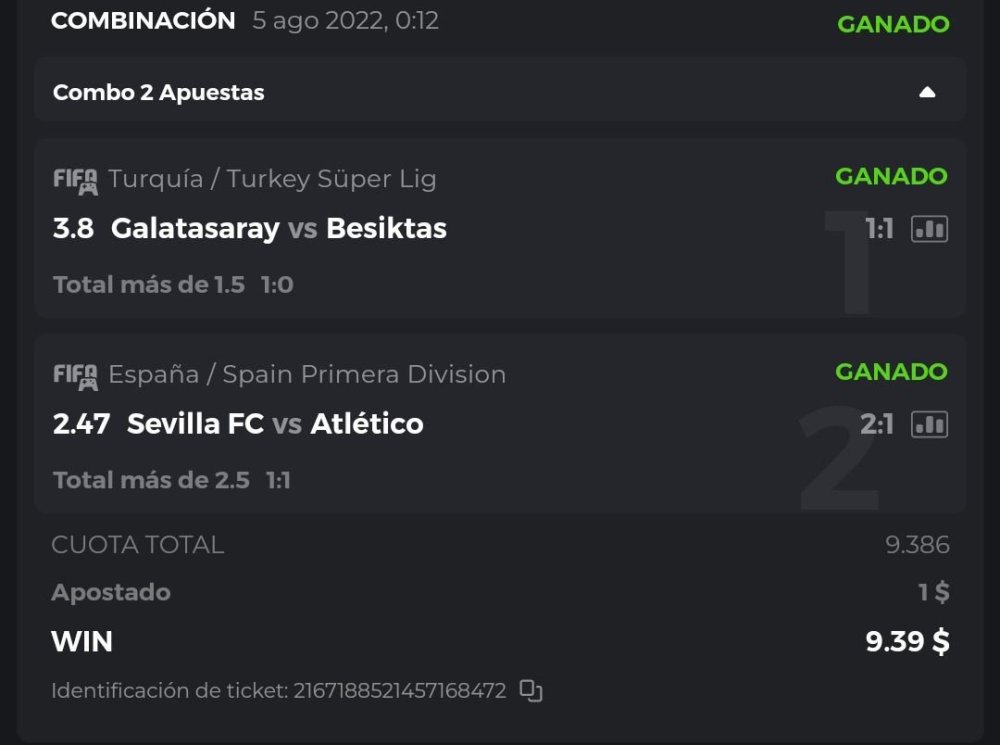Viewport: 1000px width, 745px height.
Task: Collapse the Combo 2 Apuestas section
Action: pos(927,92)
